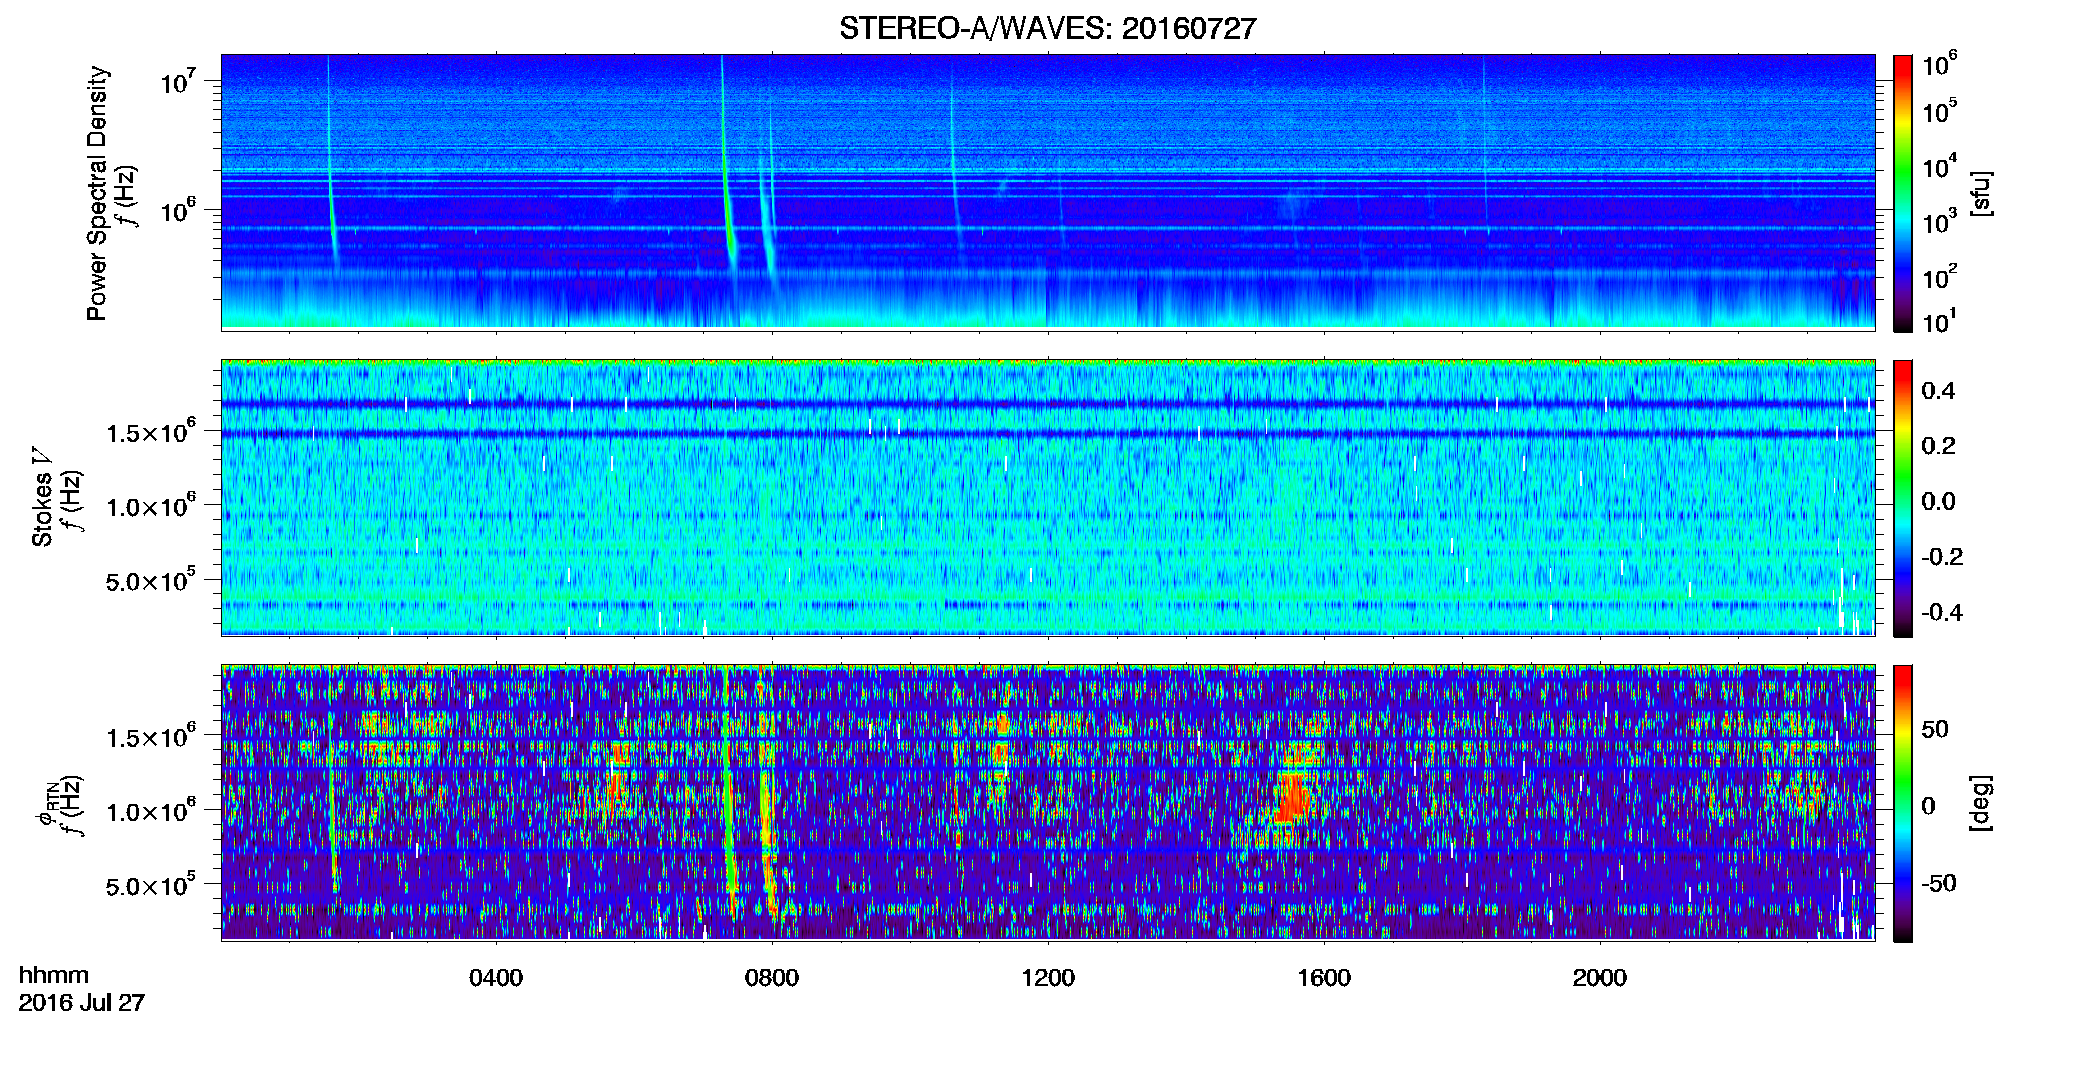The image size is (2096, 1080).
Task: Click the 1.0×10^6 tick on the Stokes V panel
Action: (x=151, y=505)
